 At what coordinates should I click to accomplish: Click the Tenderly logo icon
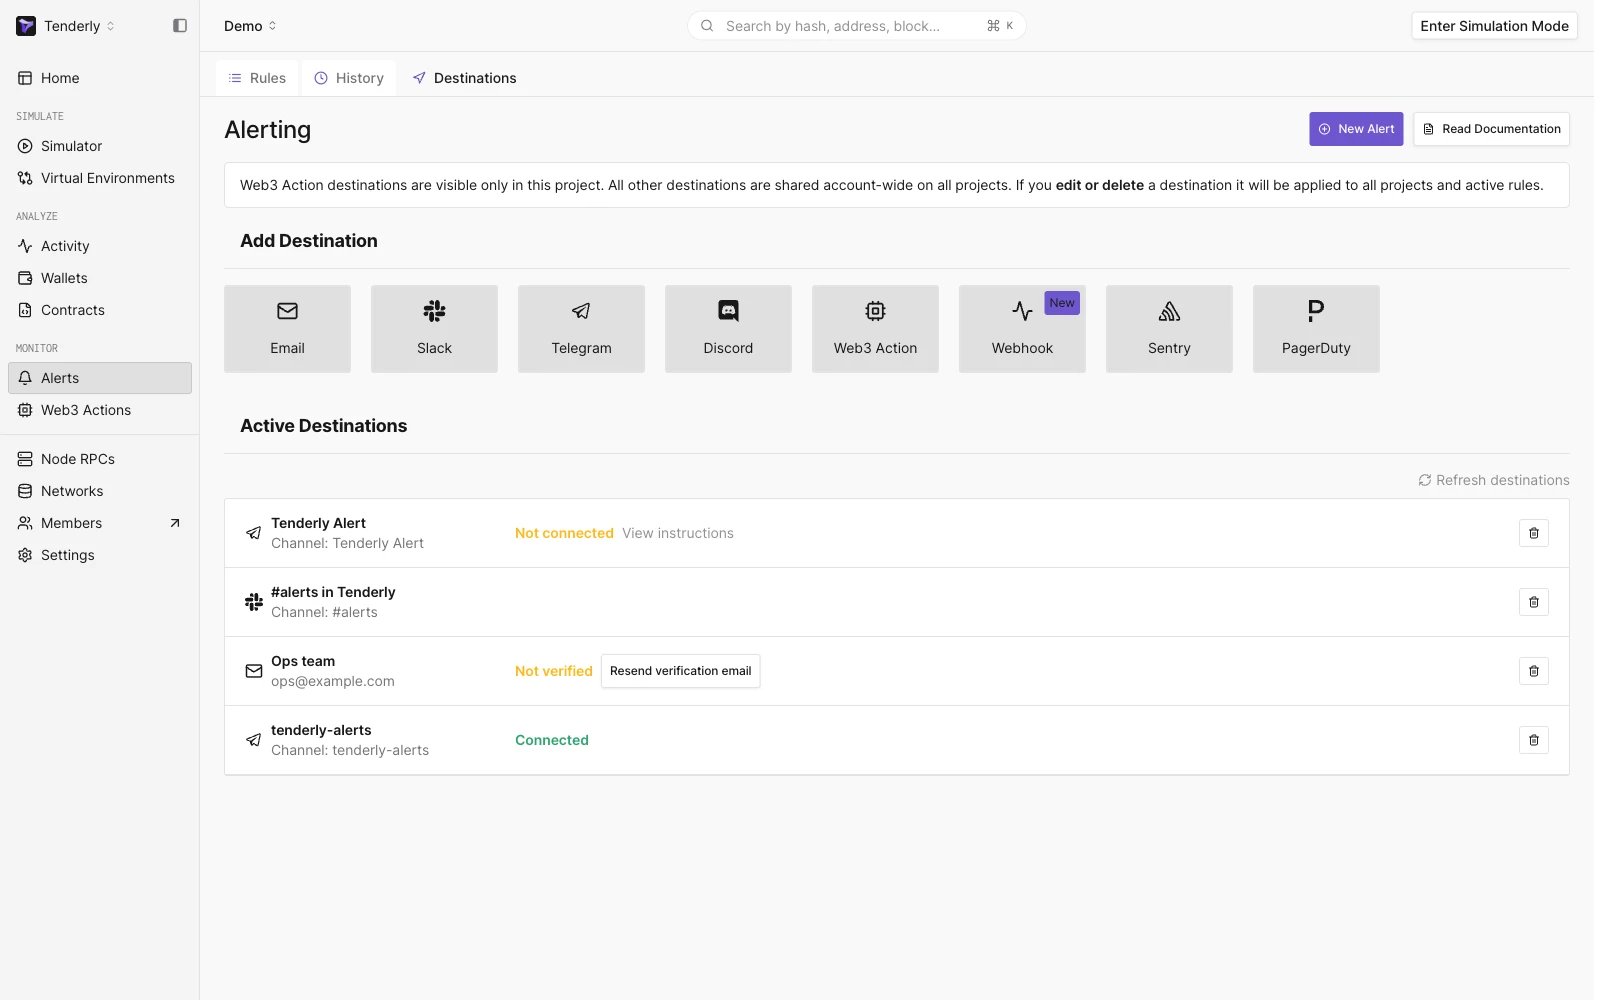26,26
